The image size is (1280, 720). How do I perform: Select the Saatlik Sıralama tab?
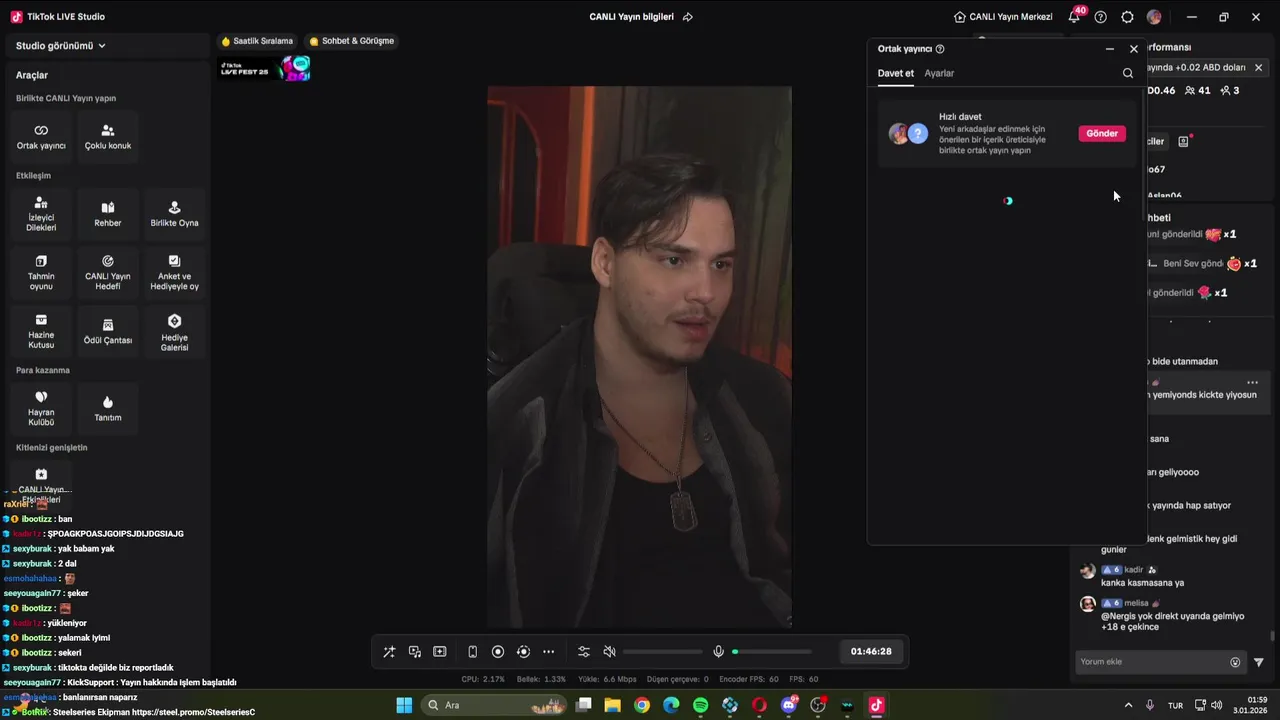pyautogui.click(x=257, y=41)
